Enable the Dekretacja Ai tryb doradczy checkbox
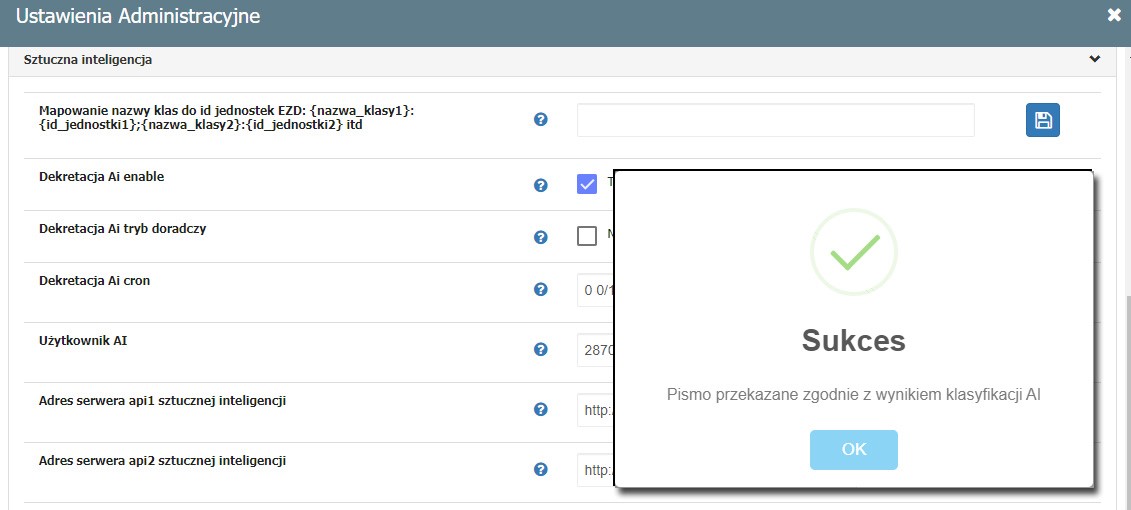 click(587, 236)
